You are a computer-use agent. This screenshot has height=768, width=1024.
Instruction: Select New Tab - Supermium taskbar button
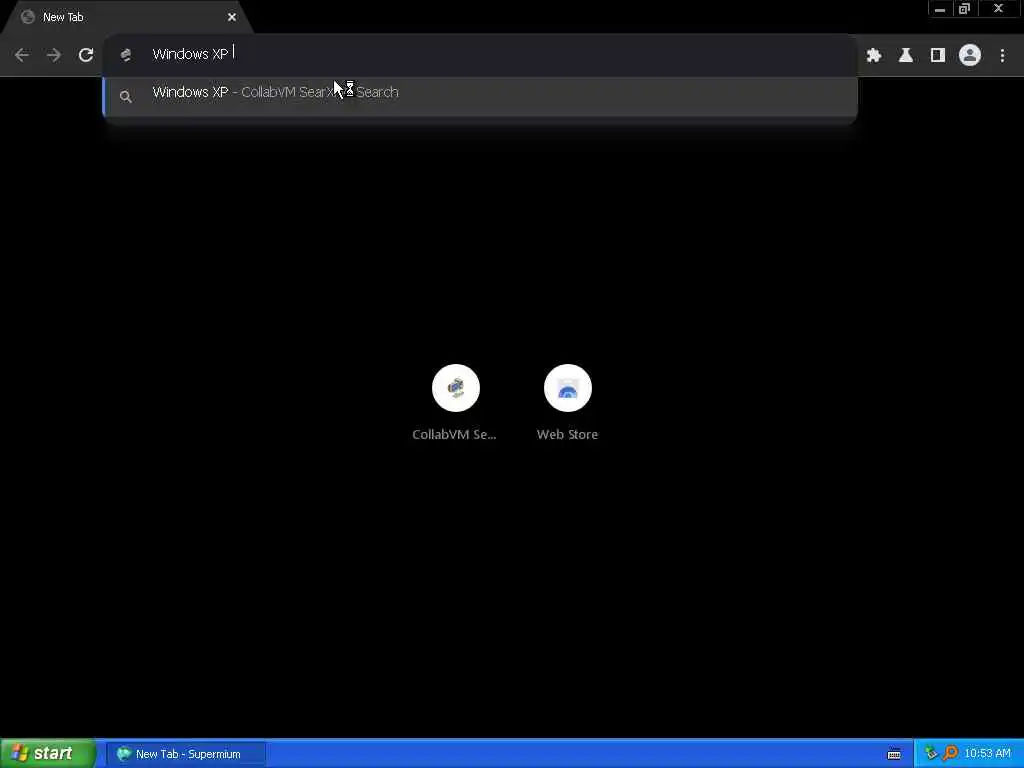pyautogui.click(x=186, y=754)
